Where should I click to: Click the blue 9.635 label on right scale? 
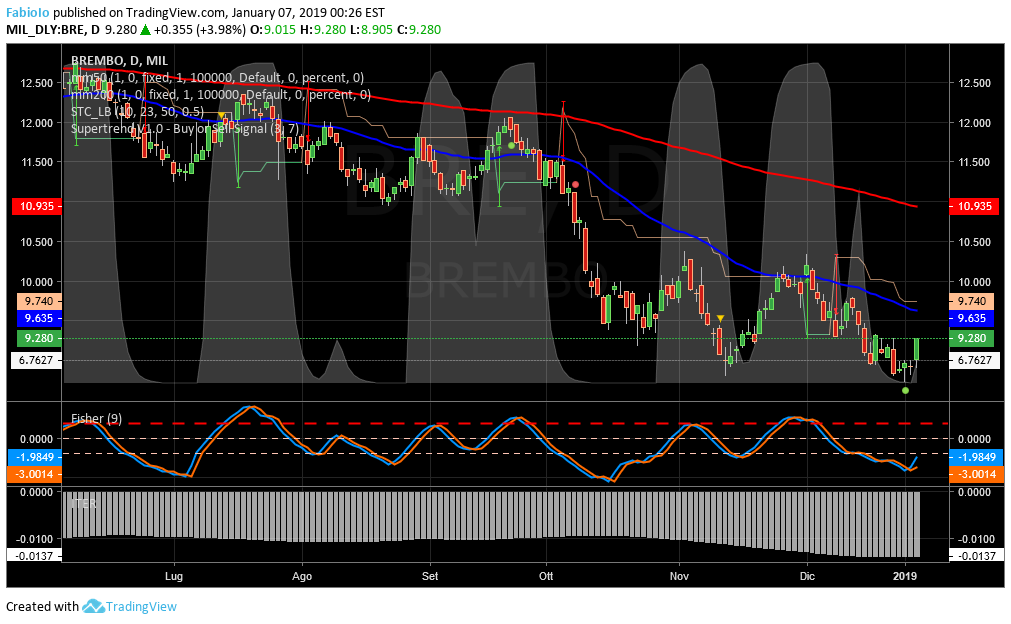point(972,318)
